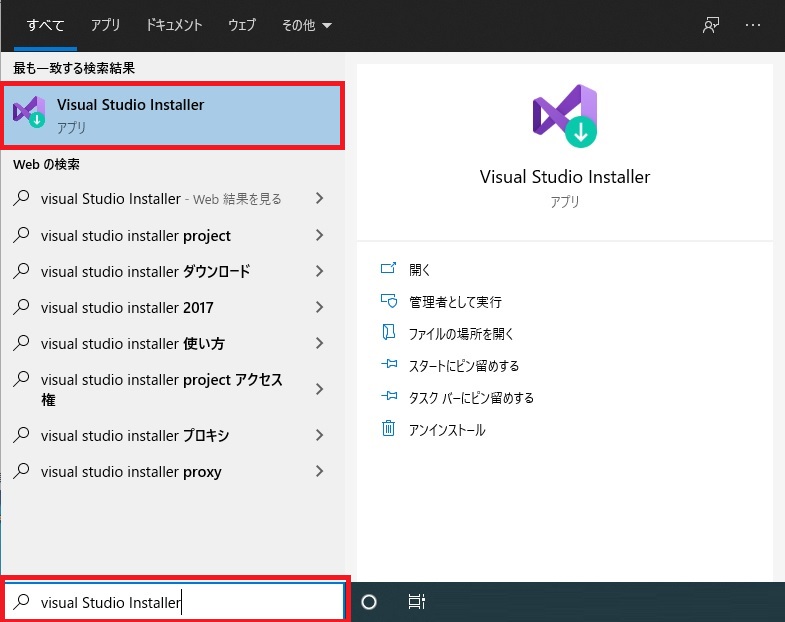Select web result 'visual Studio Installer - Web 結果を見る'
Viewport: 785px width, 622px height.
tap(172, 199)
